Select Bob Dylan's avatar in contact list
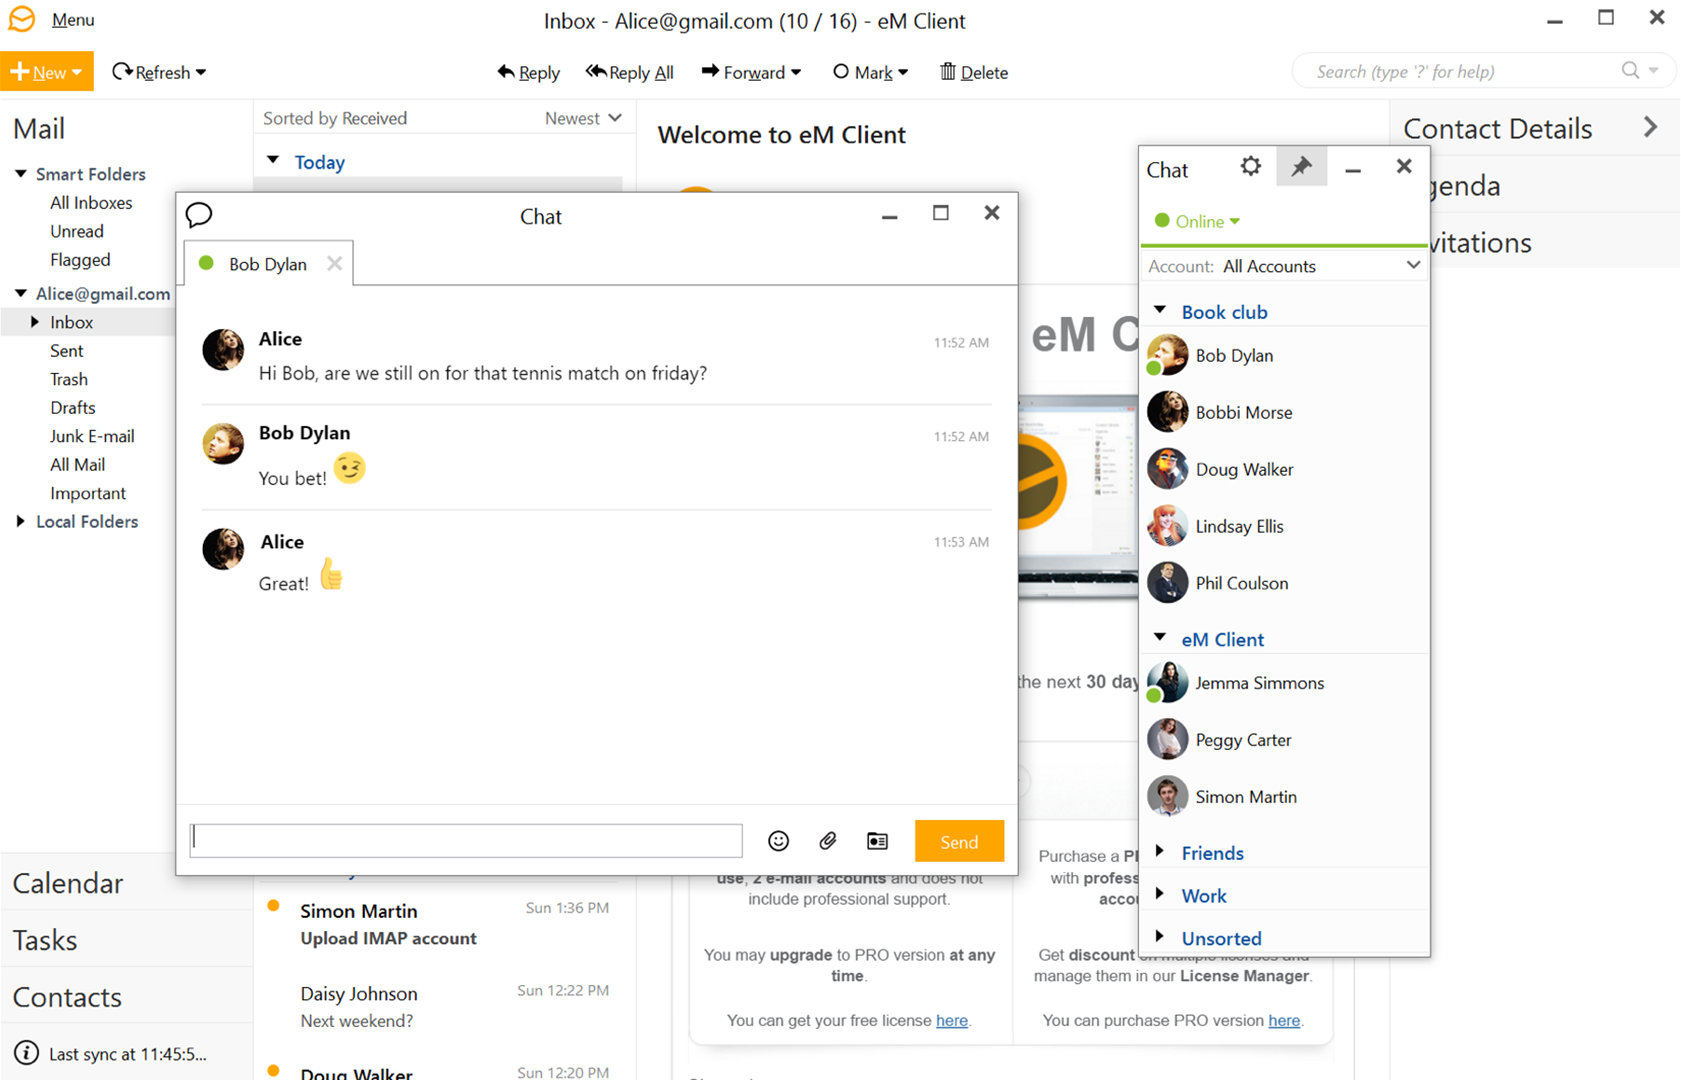Viewport: 1681px width, 1080px height. coord(1167,355)
